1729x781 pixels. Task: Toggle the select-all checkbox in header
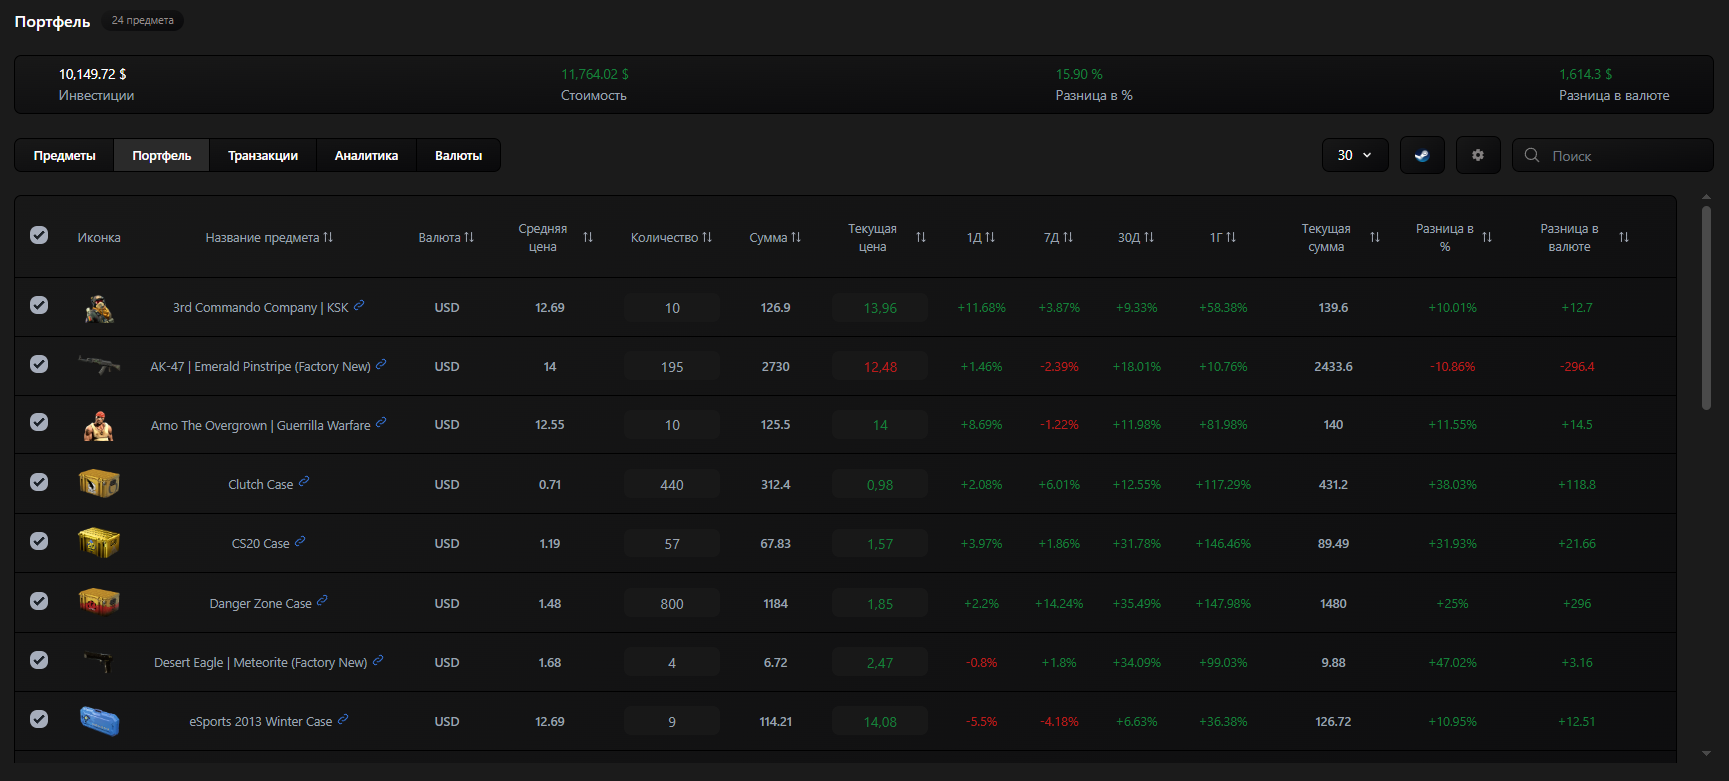[x=39, y=235]
